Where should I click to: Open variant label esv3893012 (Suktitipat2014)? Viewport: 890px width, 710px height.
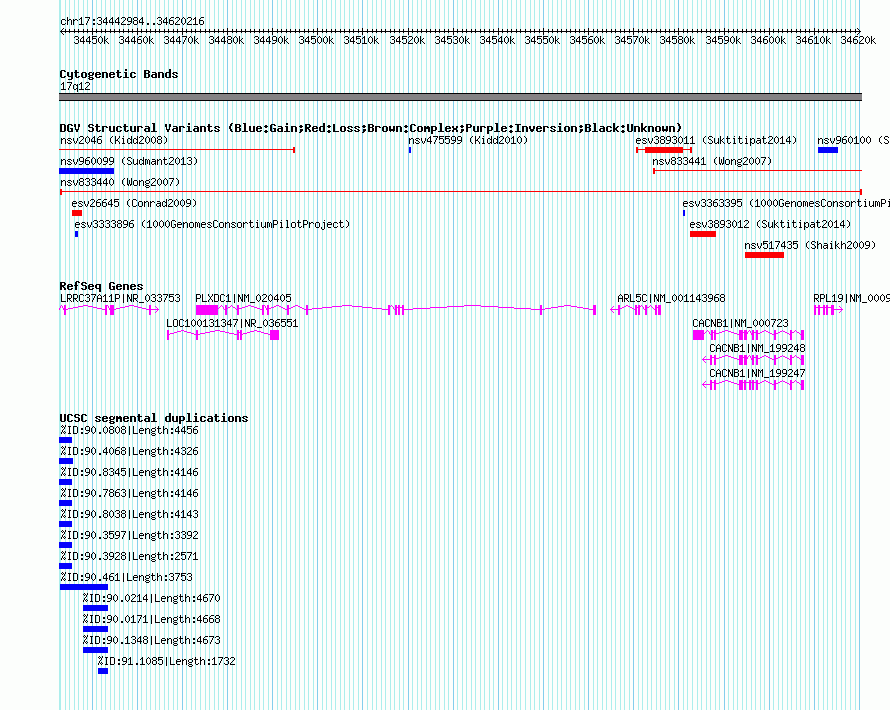pyautogui.click(x=770, y=224)
